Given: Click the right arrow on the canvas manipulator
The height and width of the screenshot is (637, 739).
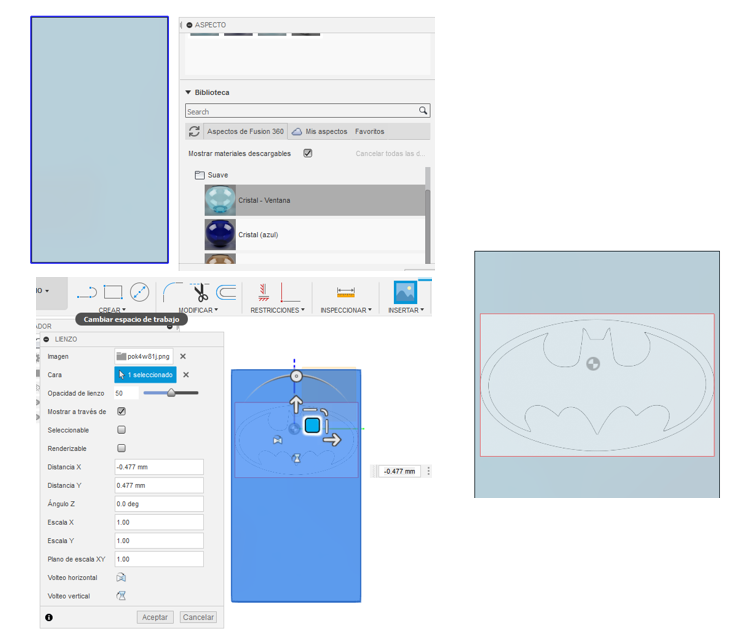Looking at the screenshot, I should (x=332, y=440).
